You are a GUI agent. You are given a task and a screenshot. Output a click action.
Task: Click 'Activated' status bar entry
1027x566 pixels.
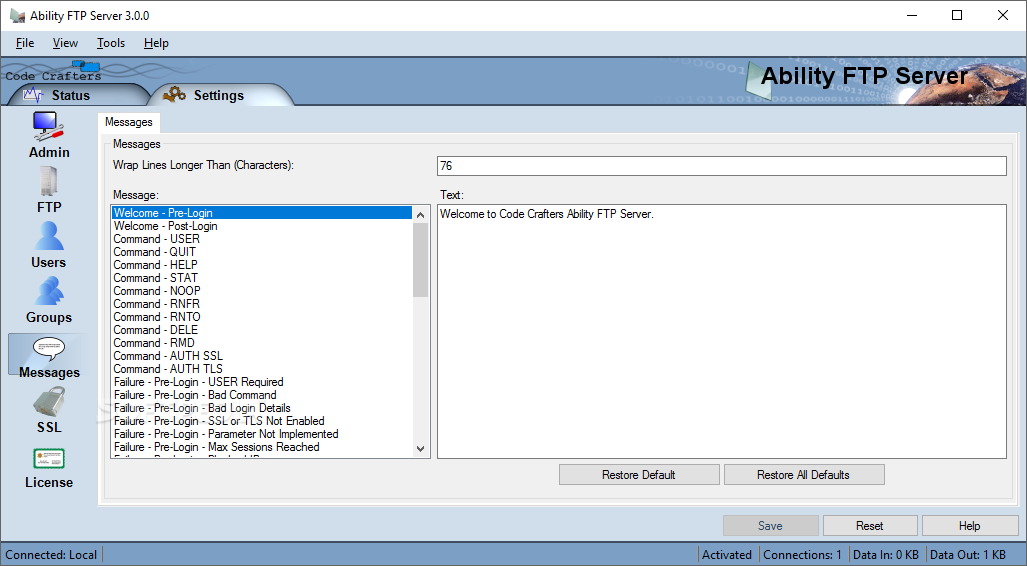coord(727,555)
